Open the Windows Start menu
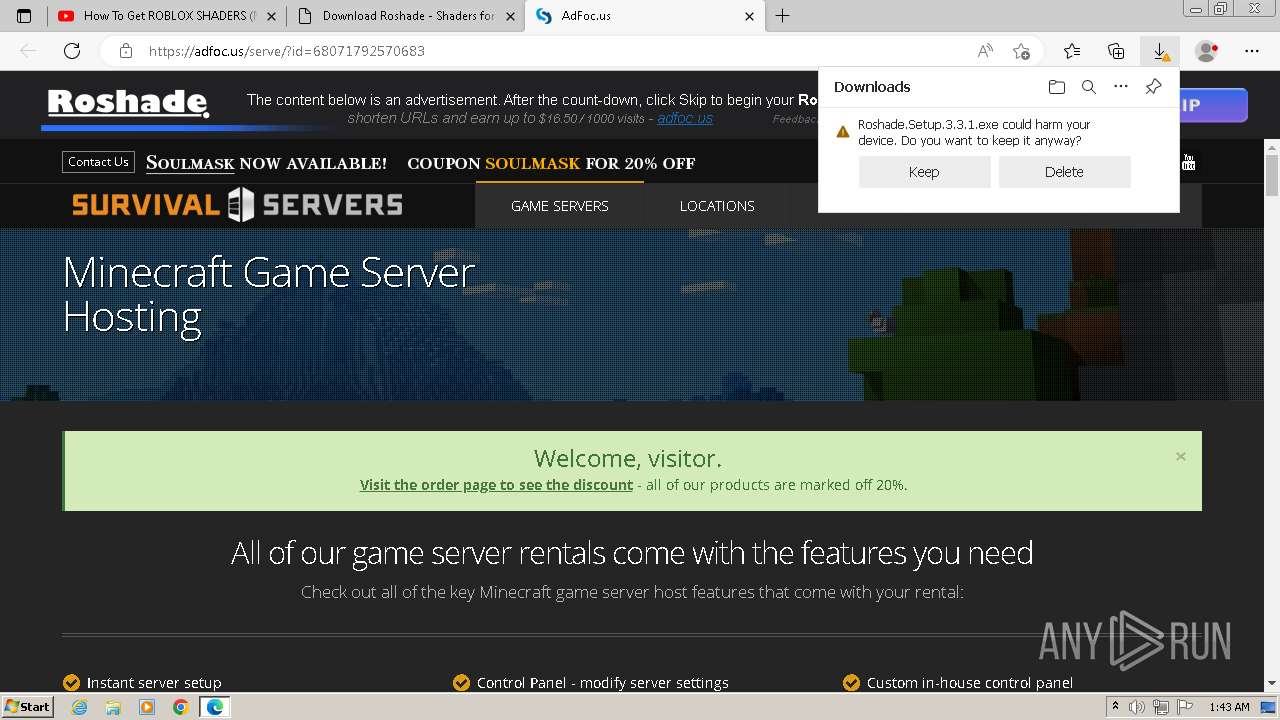The image size is (1280, 720). 27,707
